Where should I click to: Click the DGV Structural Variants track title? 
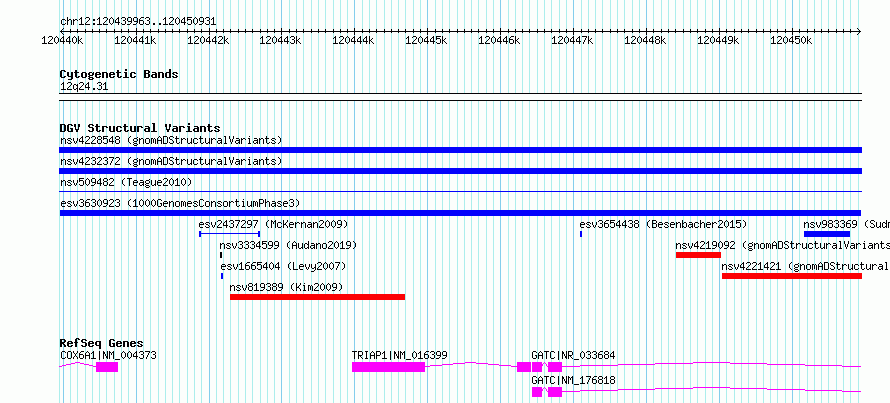coord(140,128)
